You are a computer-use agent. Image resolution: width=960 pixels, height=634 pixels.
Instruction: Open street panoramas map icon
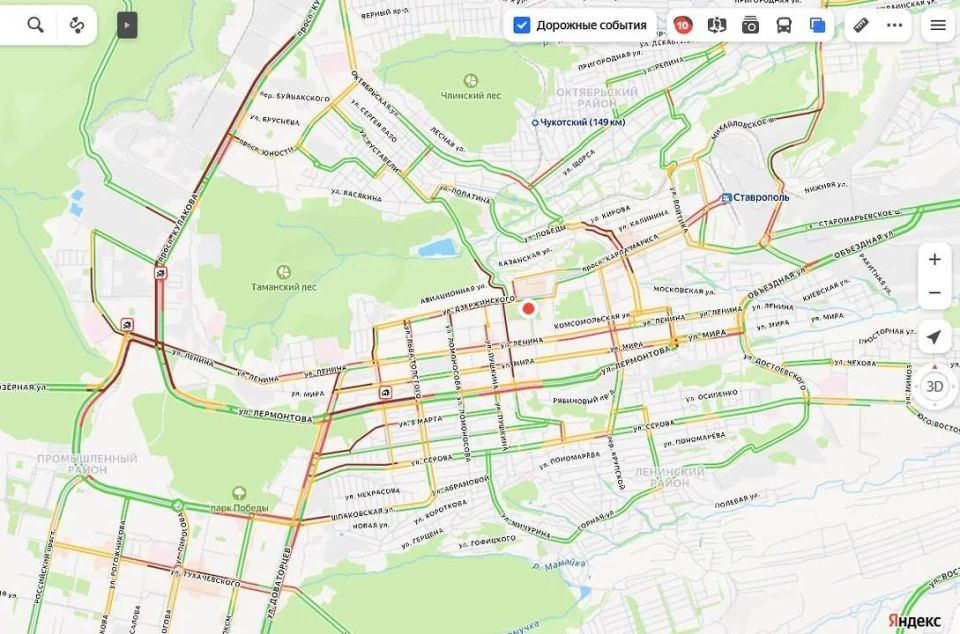pos(717,25)
